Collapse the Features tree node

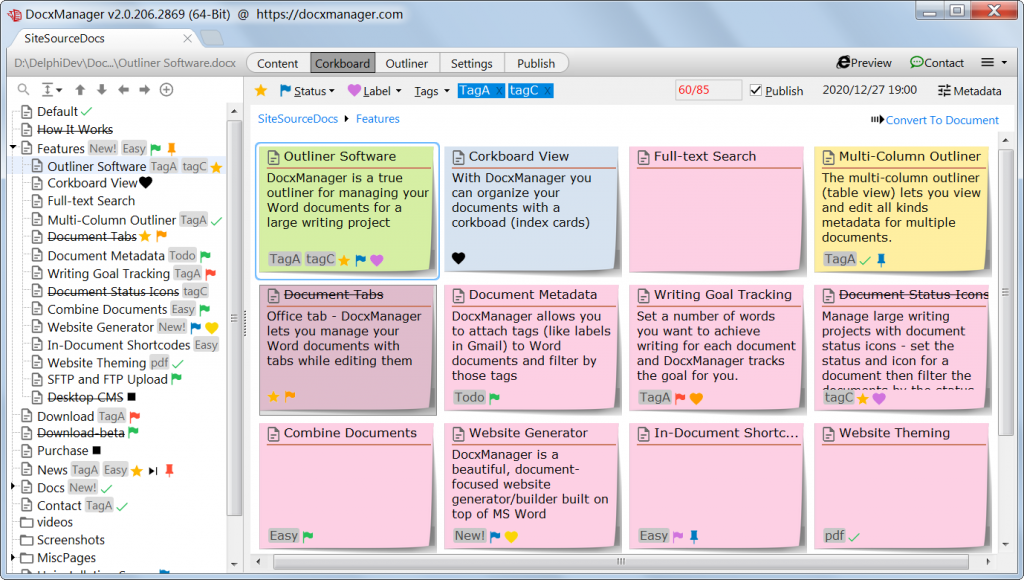13,148
